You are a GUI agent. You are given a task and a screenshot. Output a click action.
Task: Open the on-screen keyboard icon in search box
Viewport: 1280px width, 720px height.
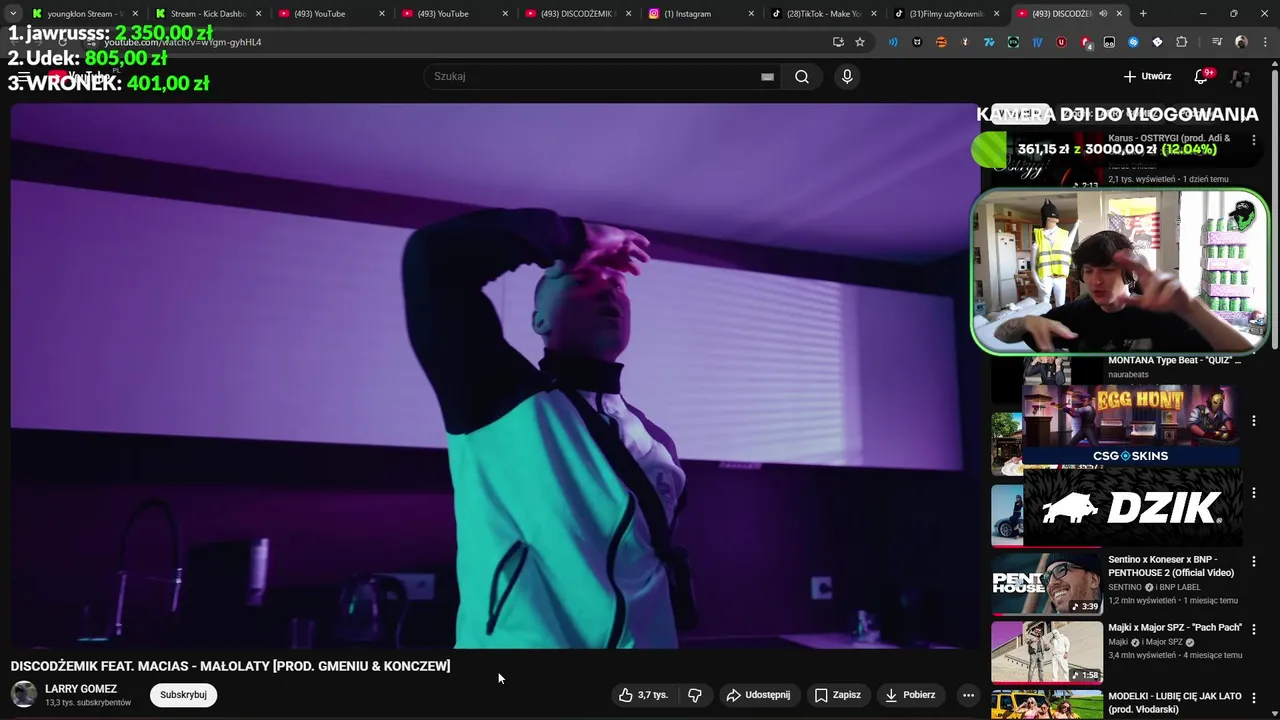(x=767, y=77)
